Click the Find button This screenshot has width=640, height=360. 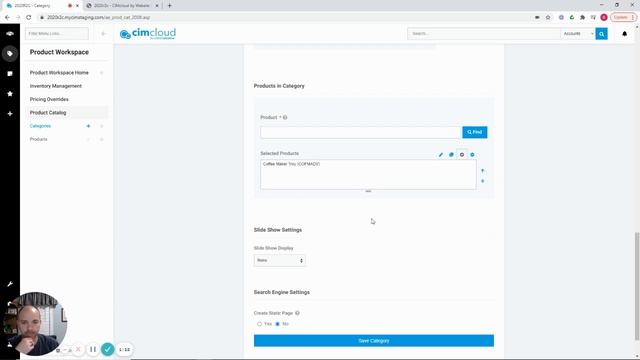[475, 132]
